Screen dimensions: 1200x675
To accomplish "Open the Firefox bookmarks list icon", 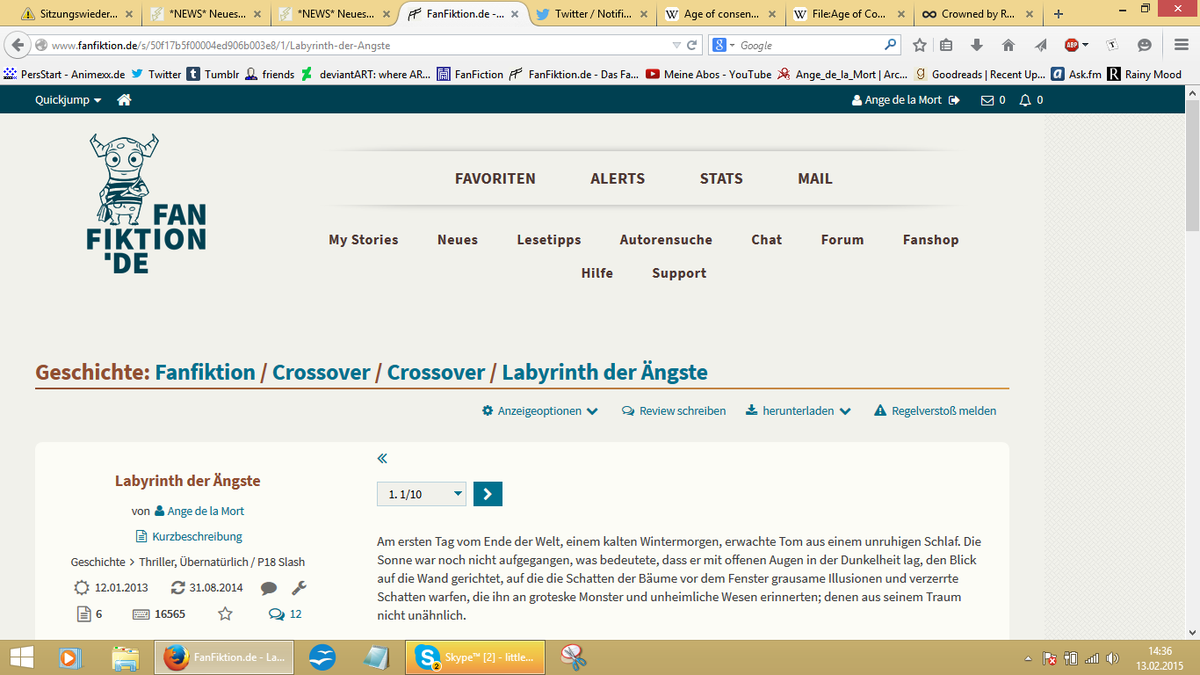I will (946, 45).
